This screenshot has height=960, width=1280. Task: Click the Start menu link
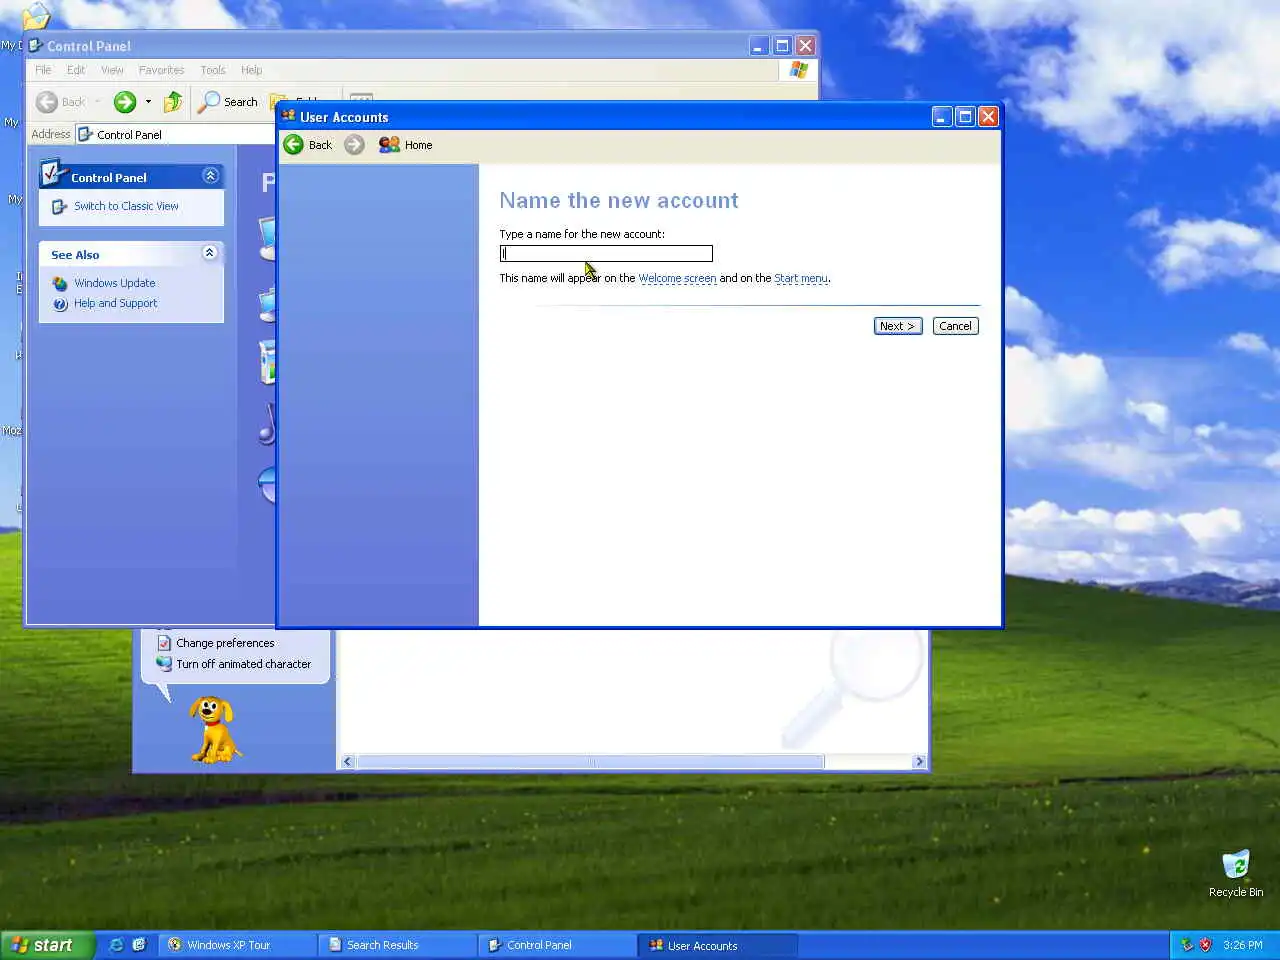point(801,279)
